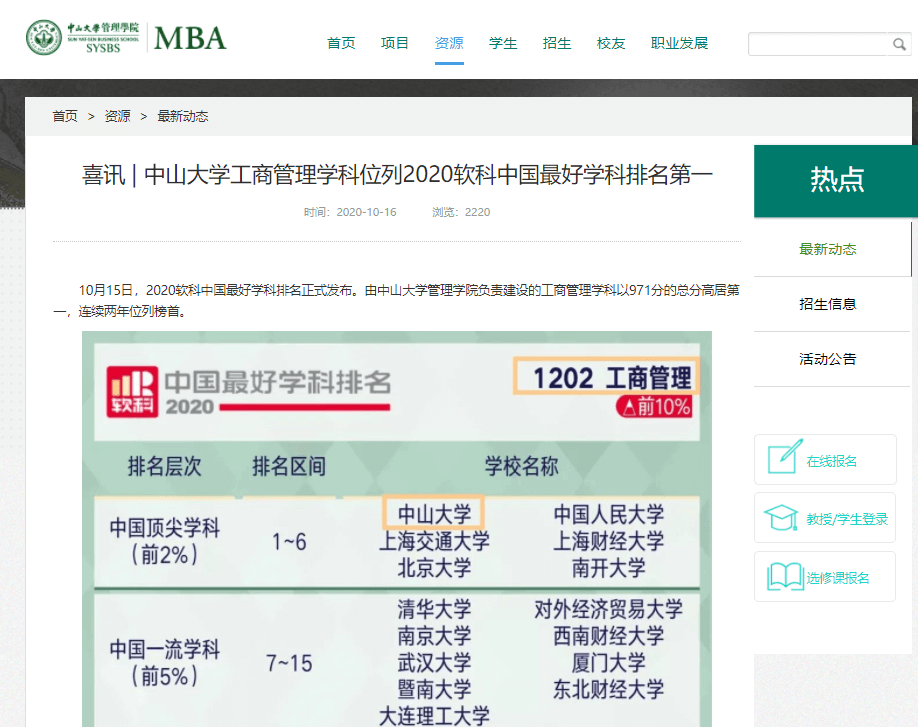Open the 职业发展 navigation menu

pyautogui.click(x=679, y=43)
